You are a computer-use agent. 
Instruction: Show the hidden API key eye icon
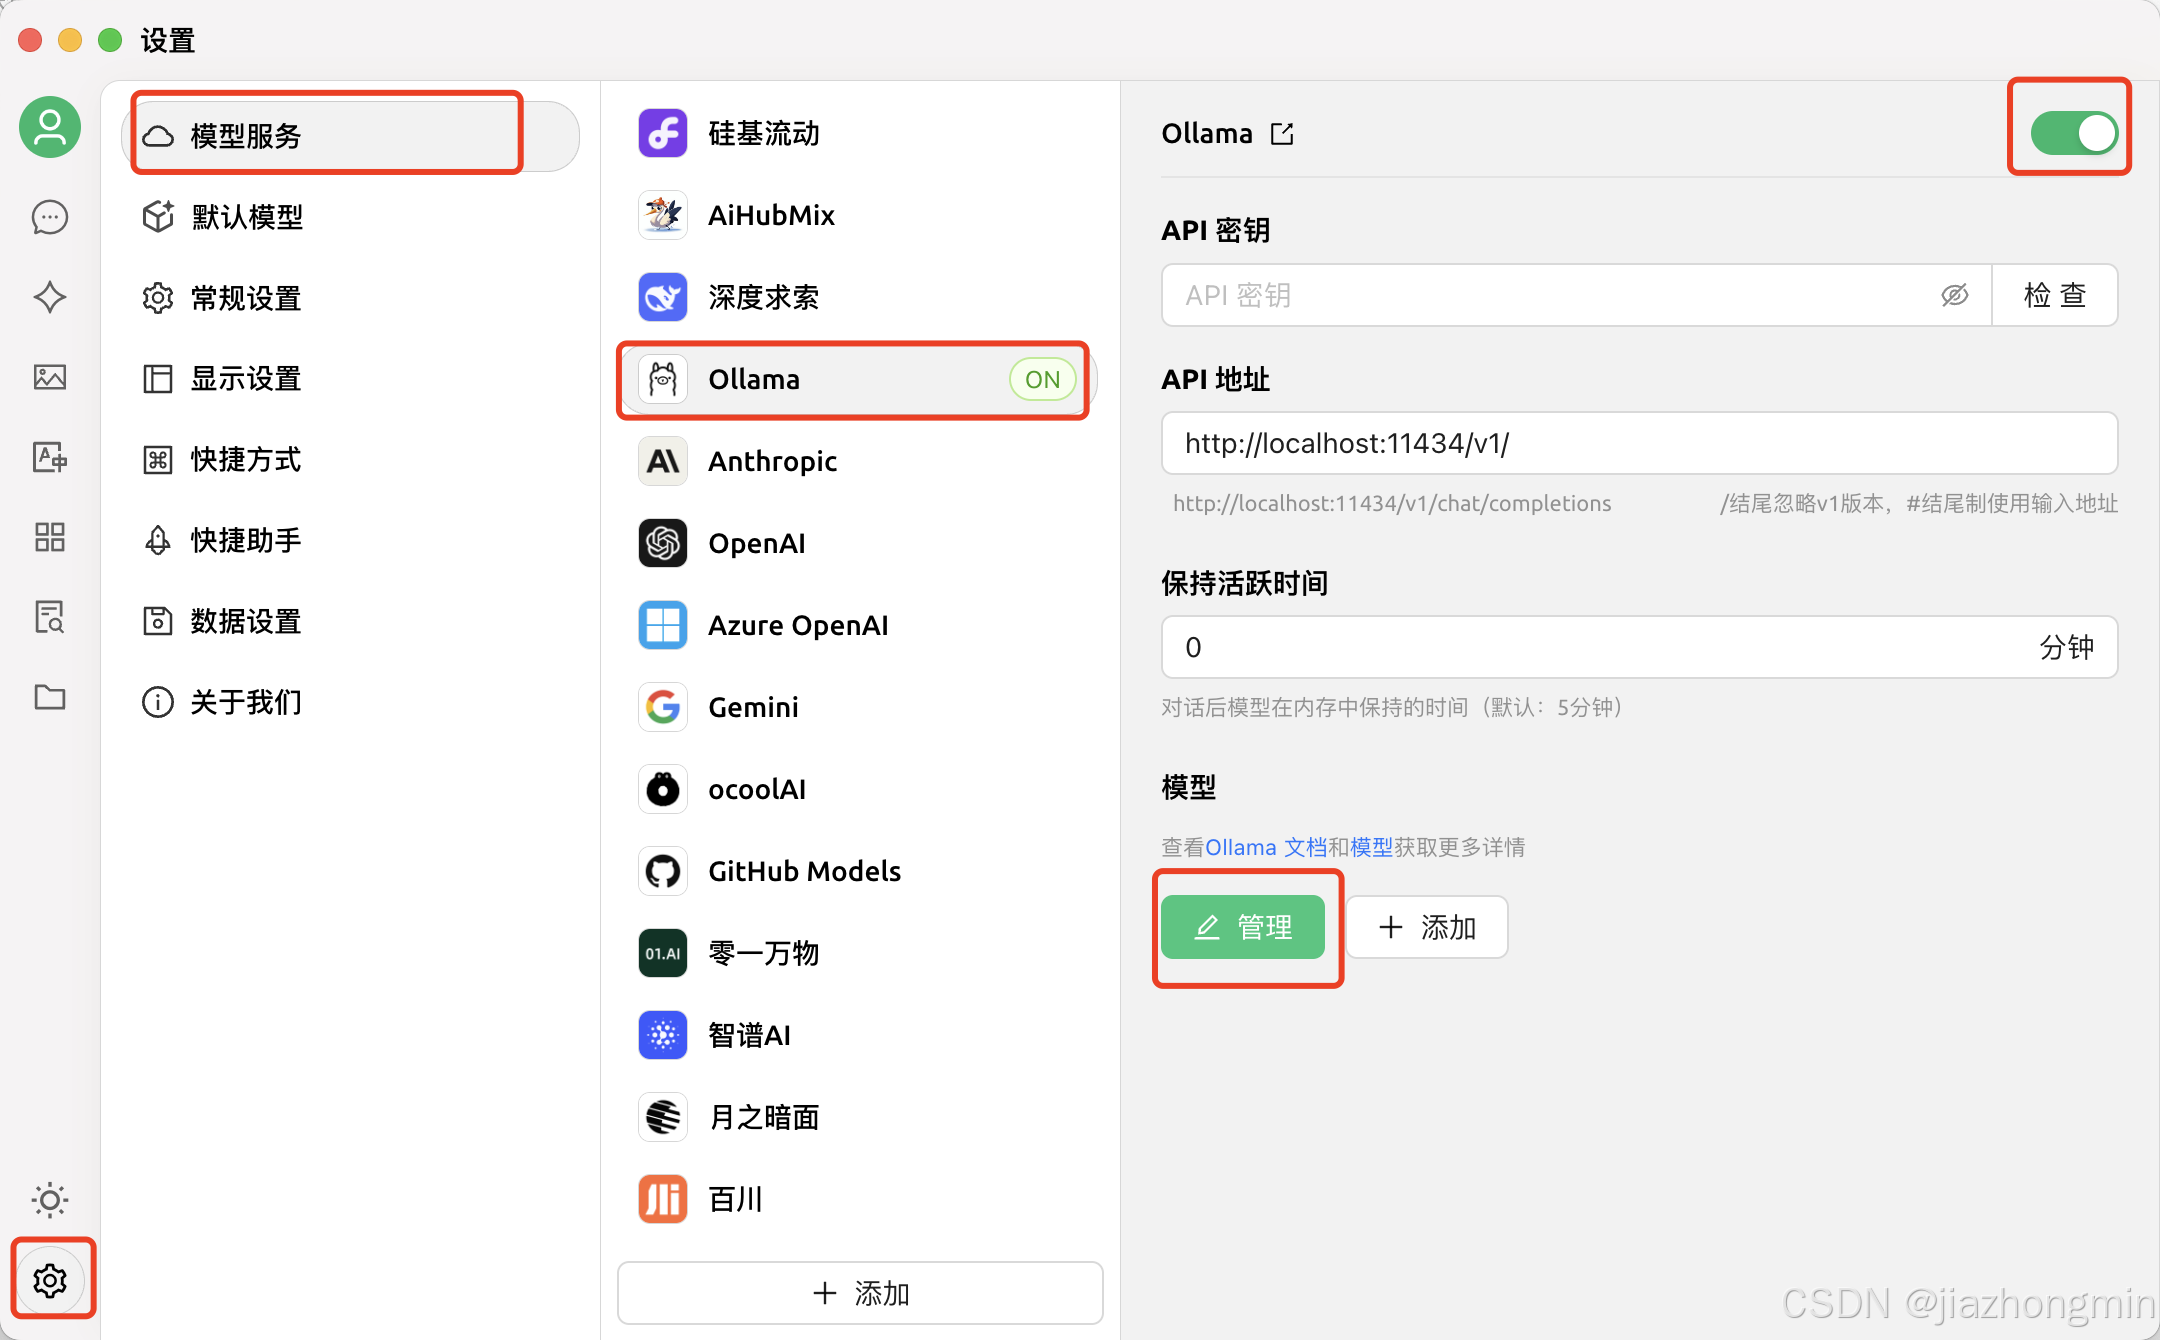coord(1954,295)
